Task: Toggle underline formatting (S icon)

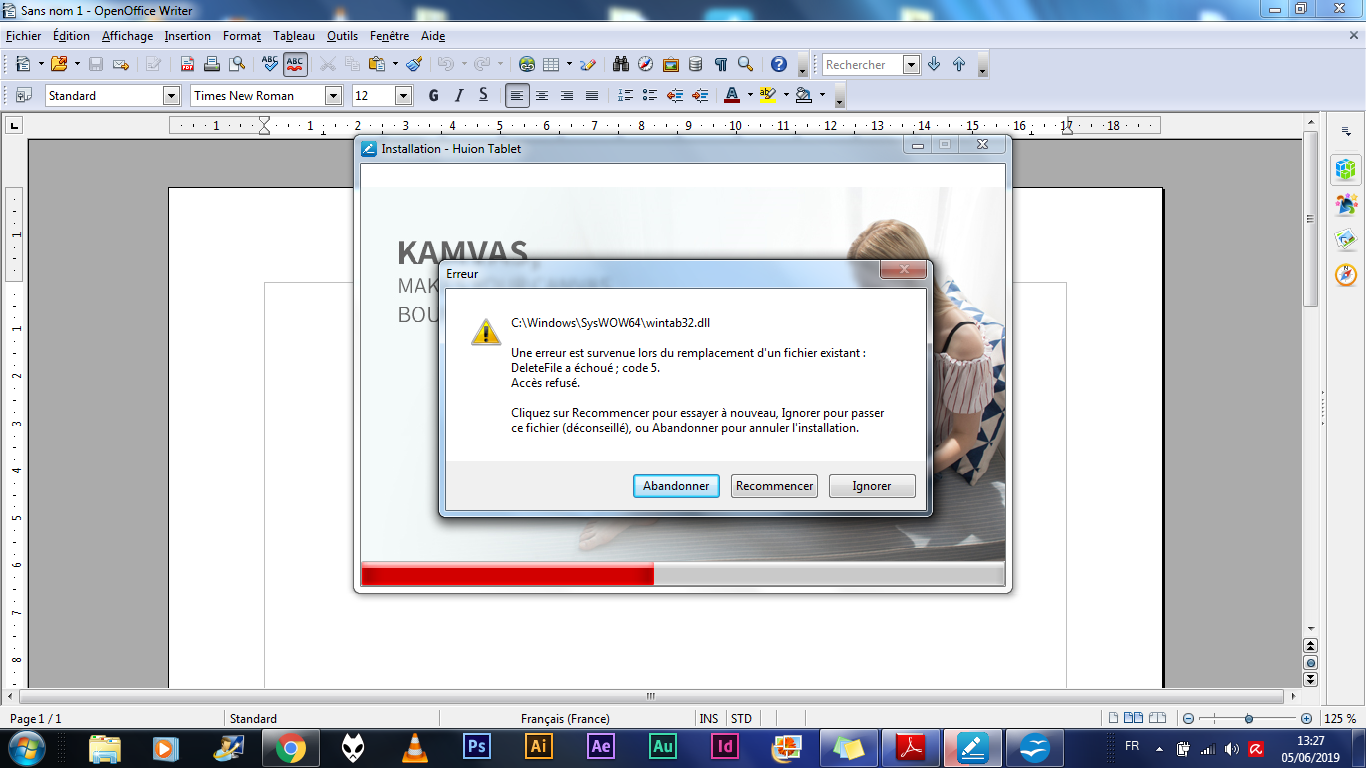Action: click(x=483, y=96)
